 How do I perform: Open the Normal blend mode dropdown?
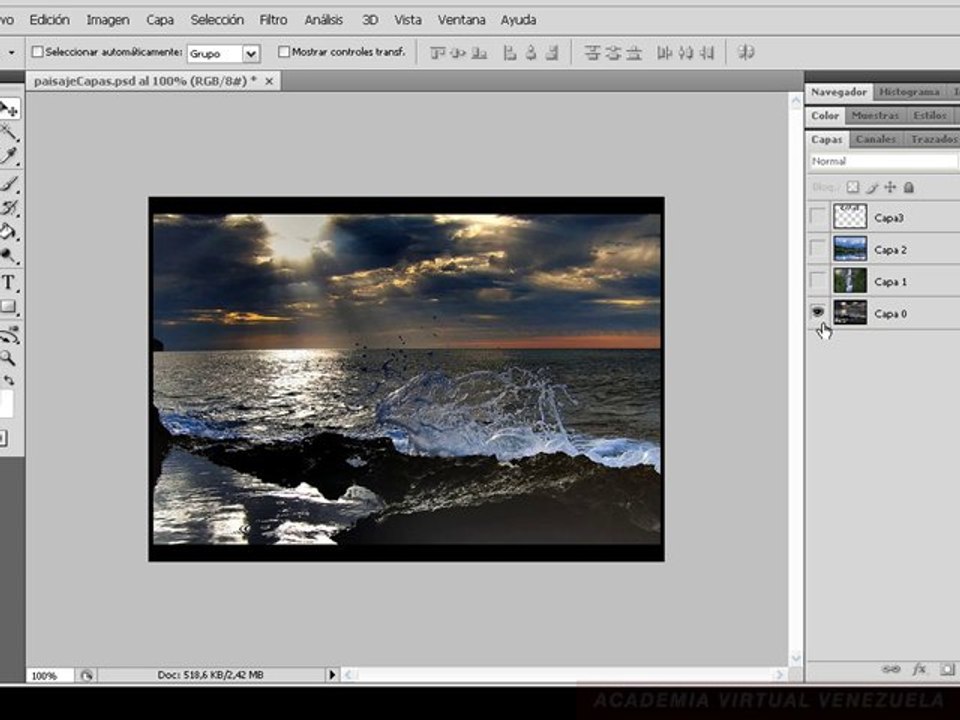pos(883,161)
